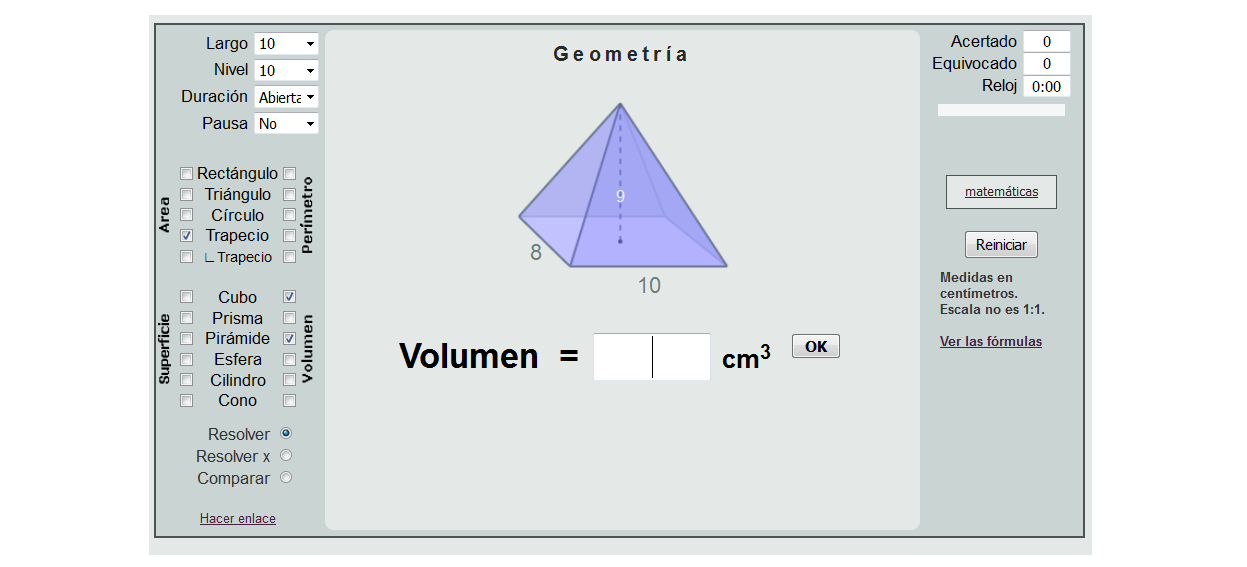Click the Volumen answer input field

(652, 357)
